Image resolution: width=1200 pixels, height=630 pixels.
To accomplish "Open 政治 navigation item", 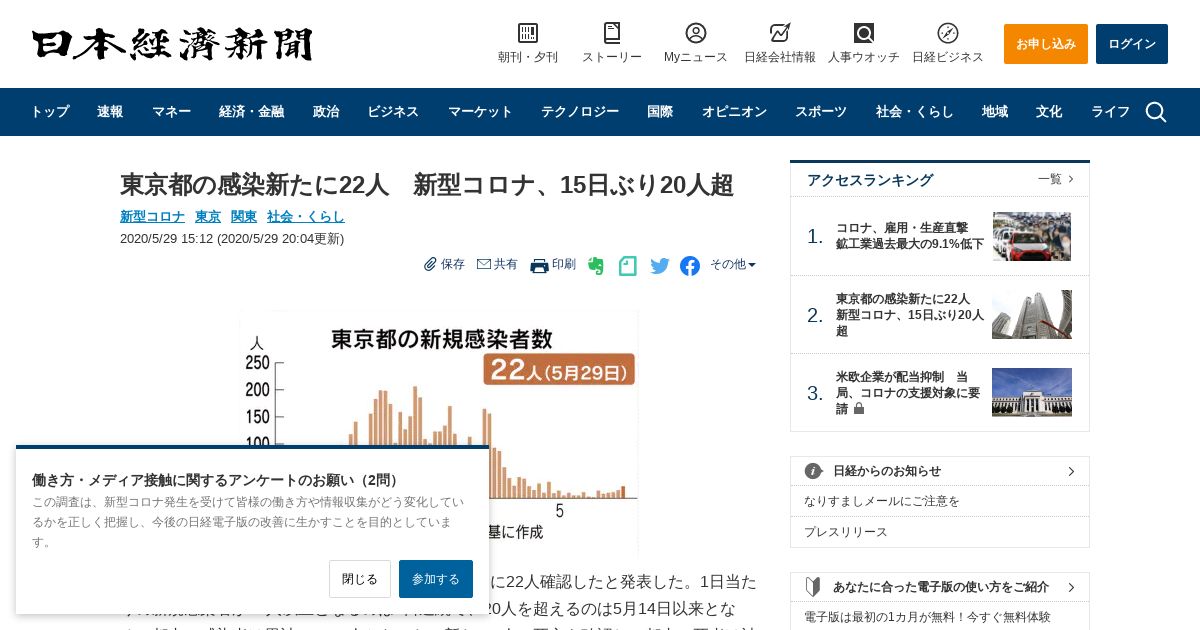I will click(326, 112).
